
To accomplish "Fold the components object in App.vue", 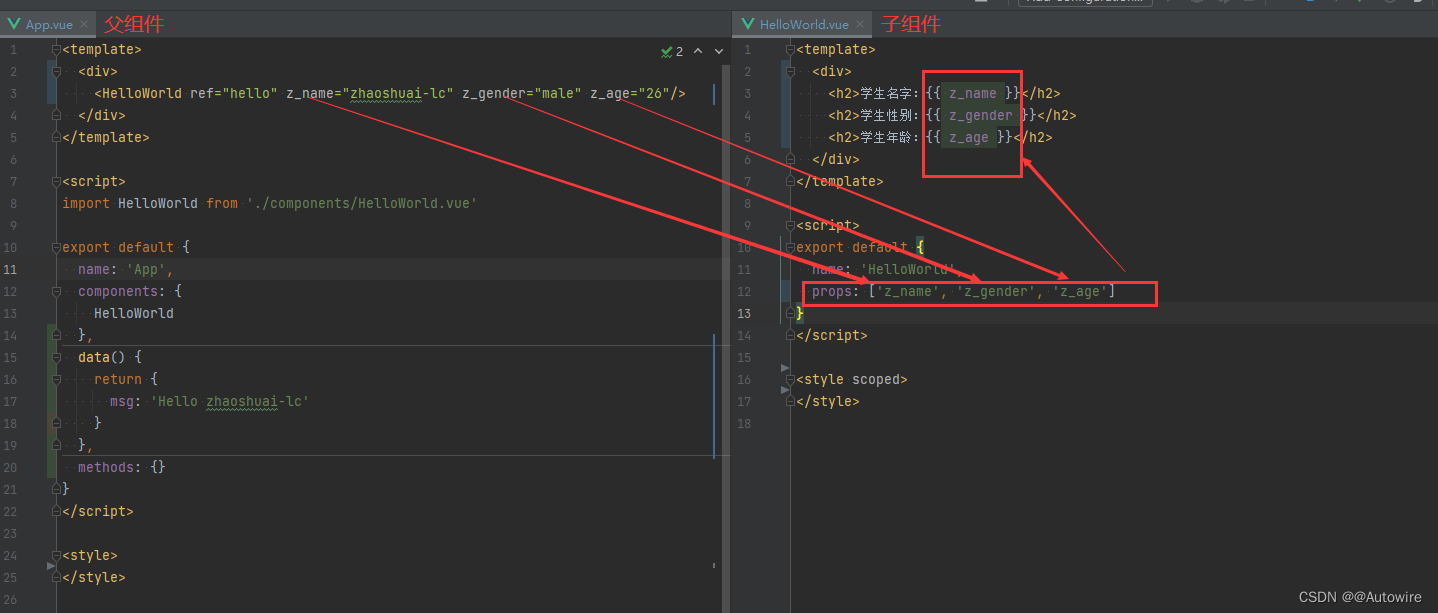I will coord(57,291).
